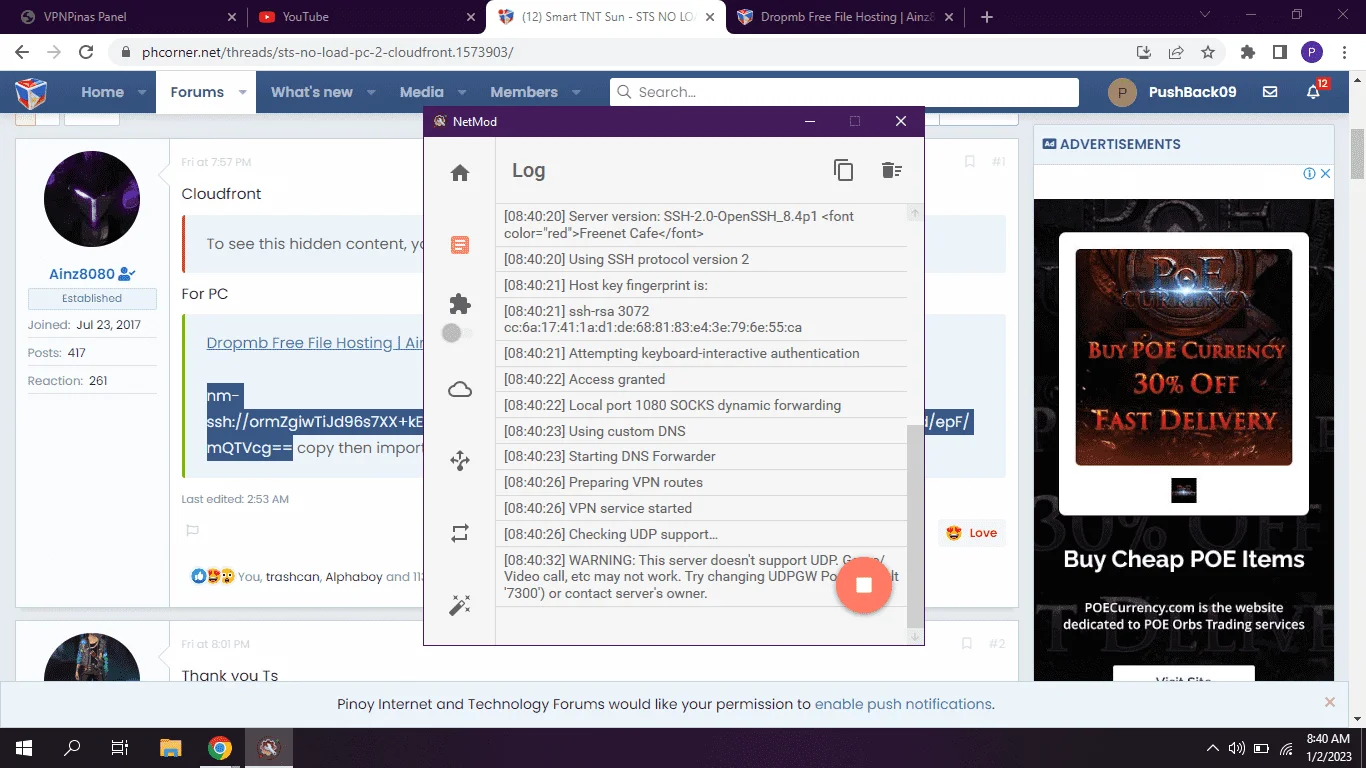This screenshot has height=768, width=1366.
Task: Toggle the switch in the NetMod sidebar
Action: click(x=457, y=333)
